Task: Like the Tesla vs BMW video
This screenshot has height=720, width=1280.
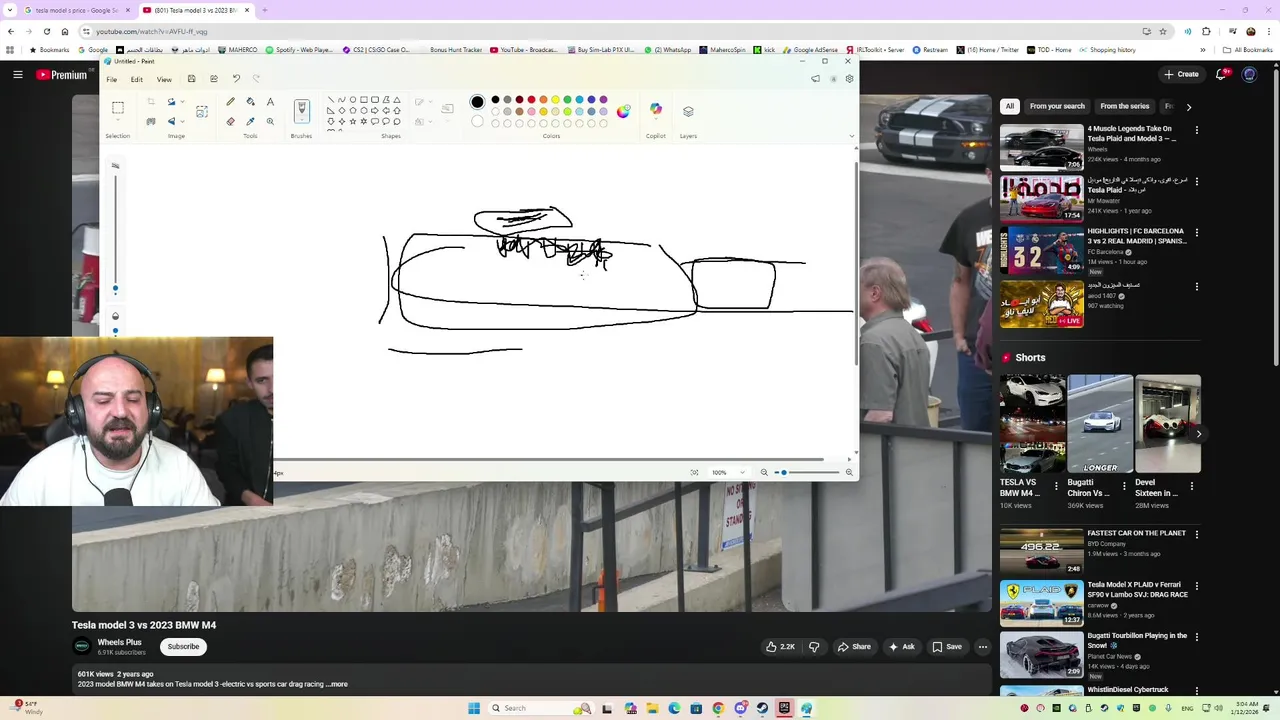Action: [780, 647]
